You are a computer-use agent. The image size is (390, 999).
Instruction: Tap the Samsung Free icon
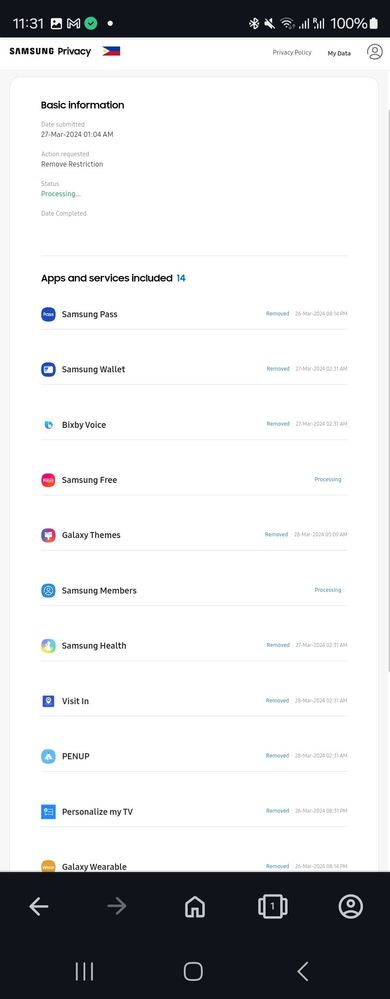click(48, 480)
